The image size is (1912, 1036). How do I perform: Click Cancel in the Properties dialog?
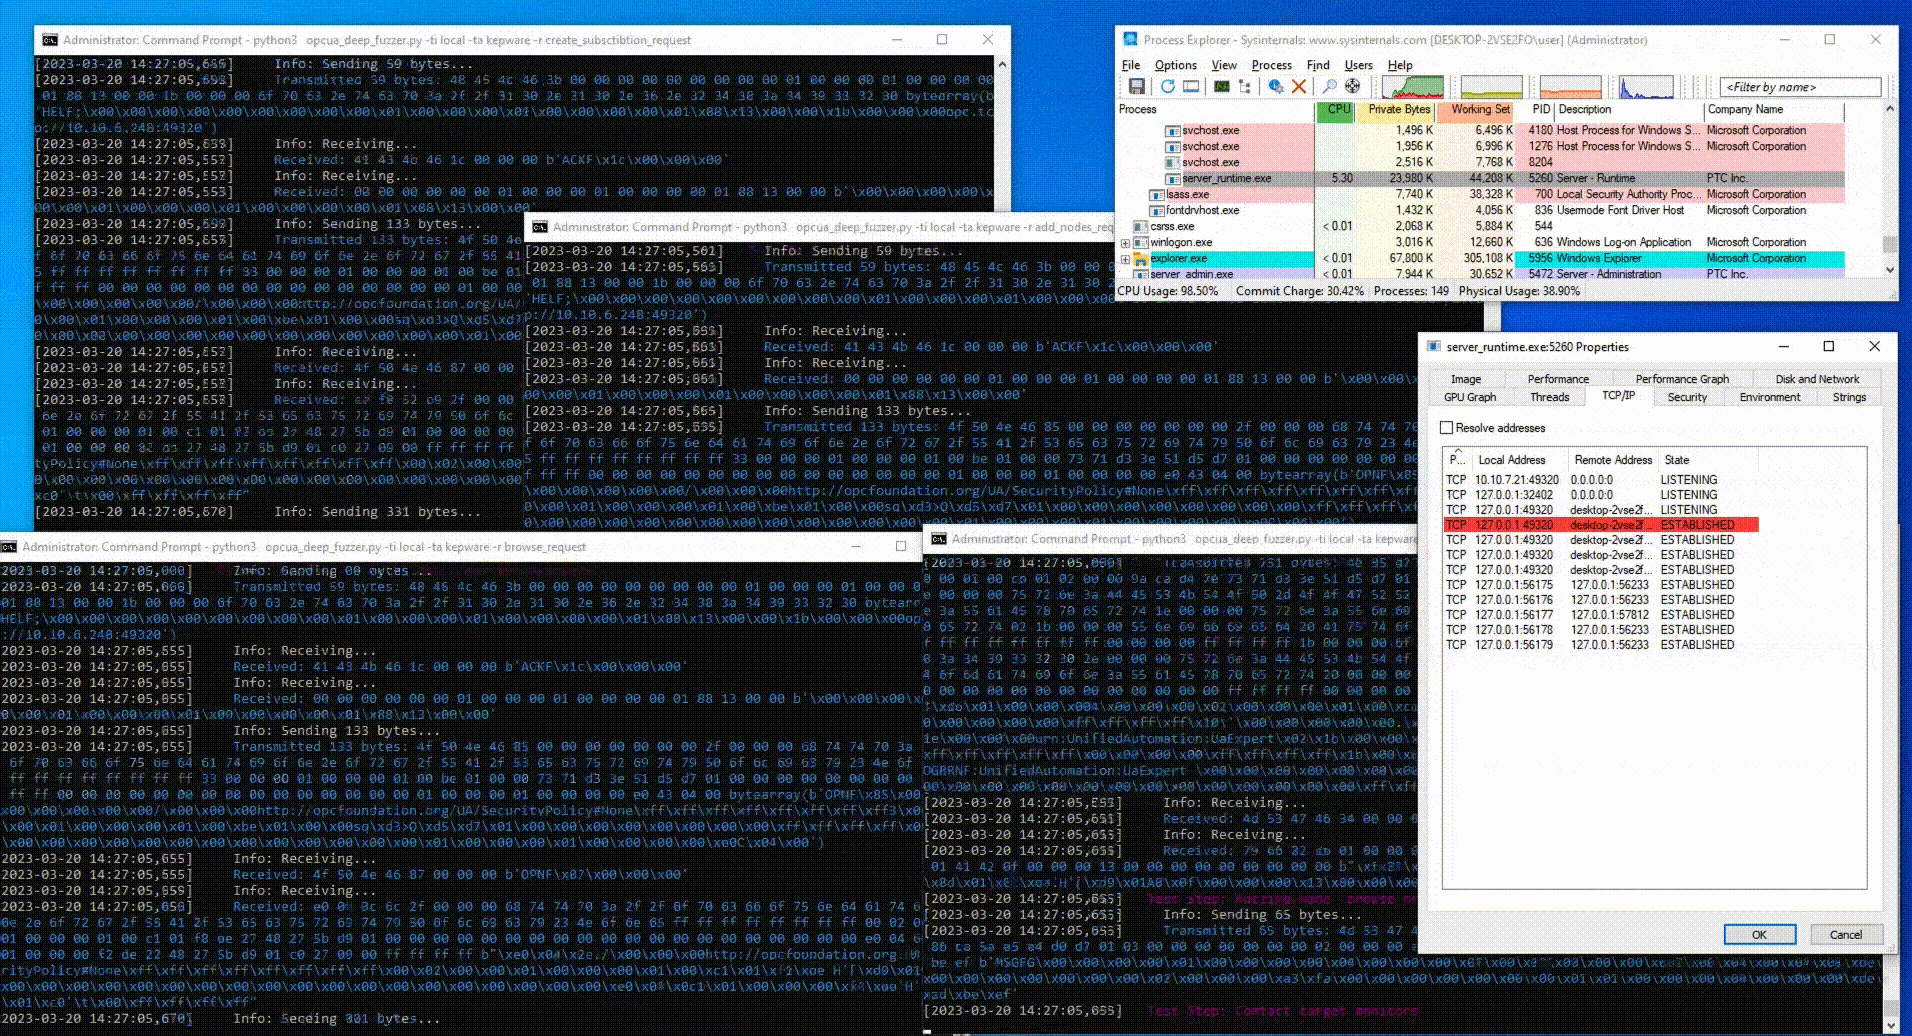[1845, 934]
